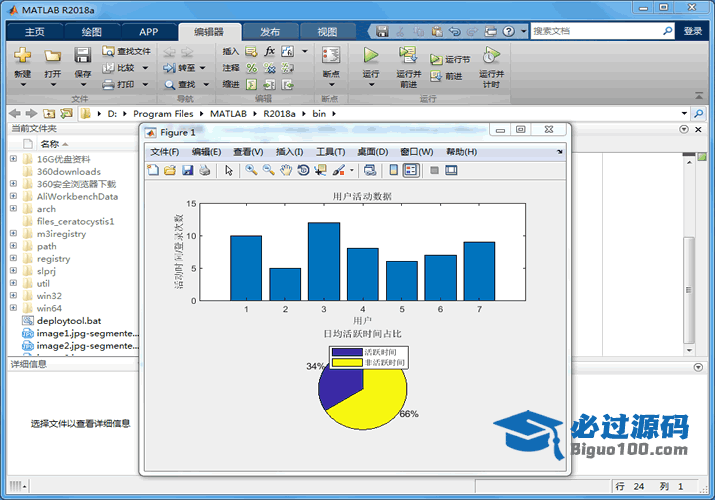
Task: Click Figure 1 print icon
Action: (x=205, y=170)
